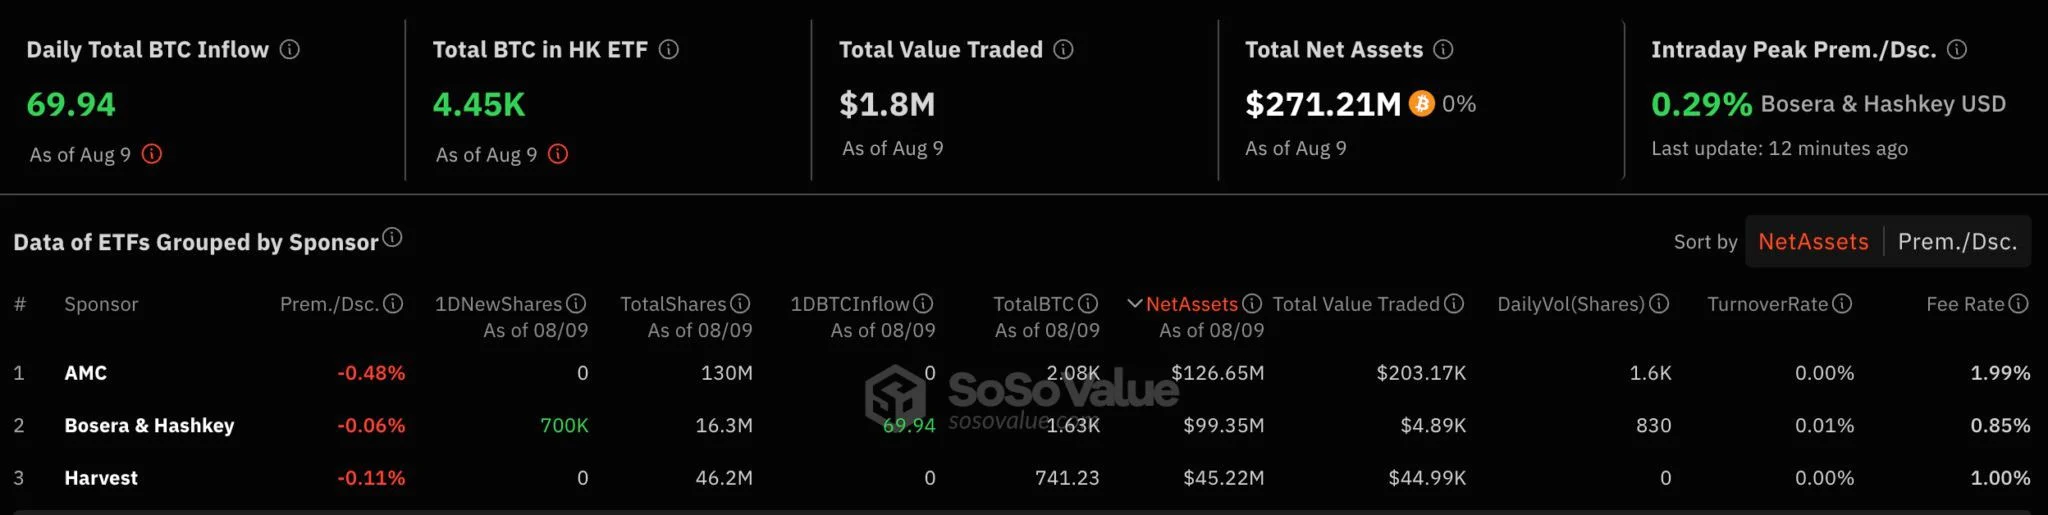Screen dimensions: 2048x515
Task: Click info icon next to Total BTC in HK ETF
Action: [x=669, y=49]
